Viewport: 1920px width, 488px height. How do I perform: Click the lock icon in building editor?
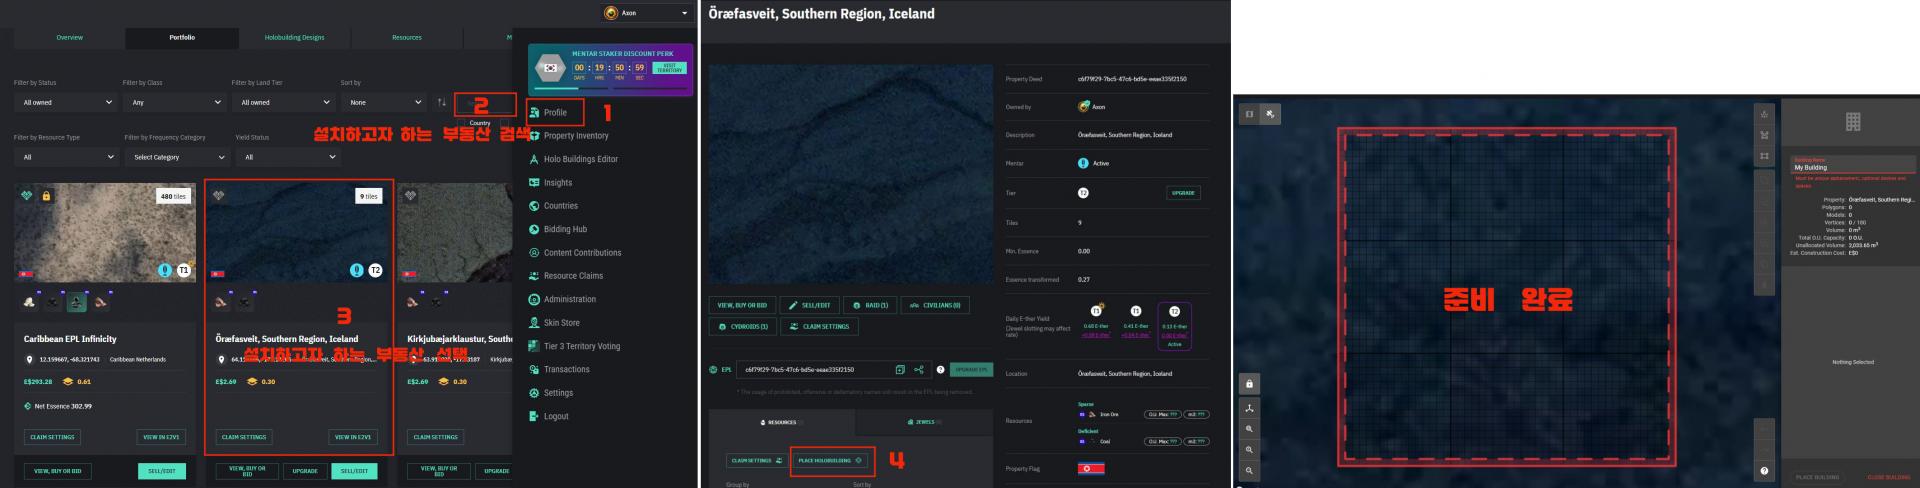point(1249,384)
